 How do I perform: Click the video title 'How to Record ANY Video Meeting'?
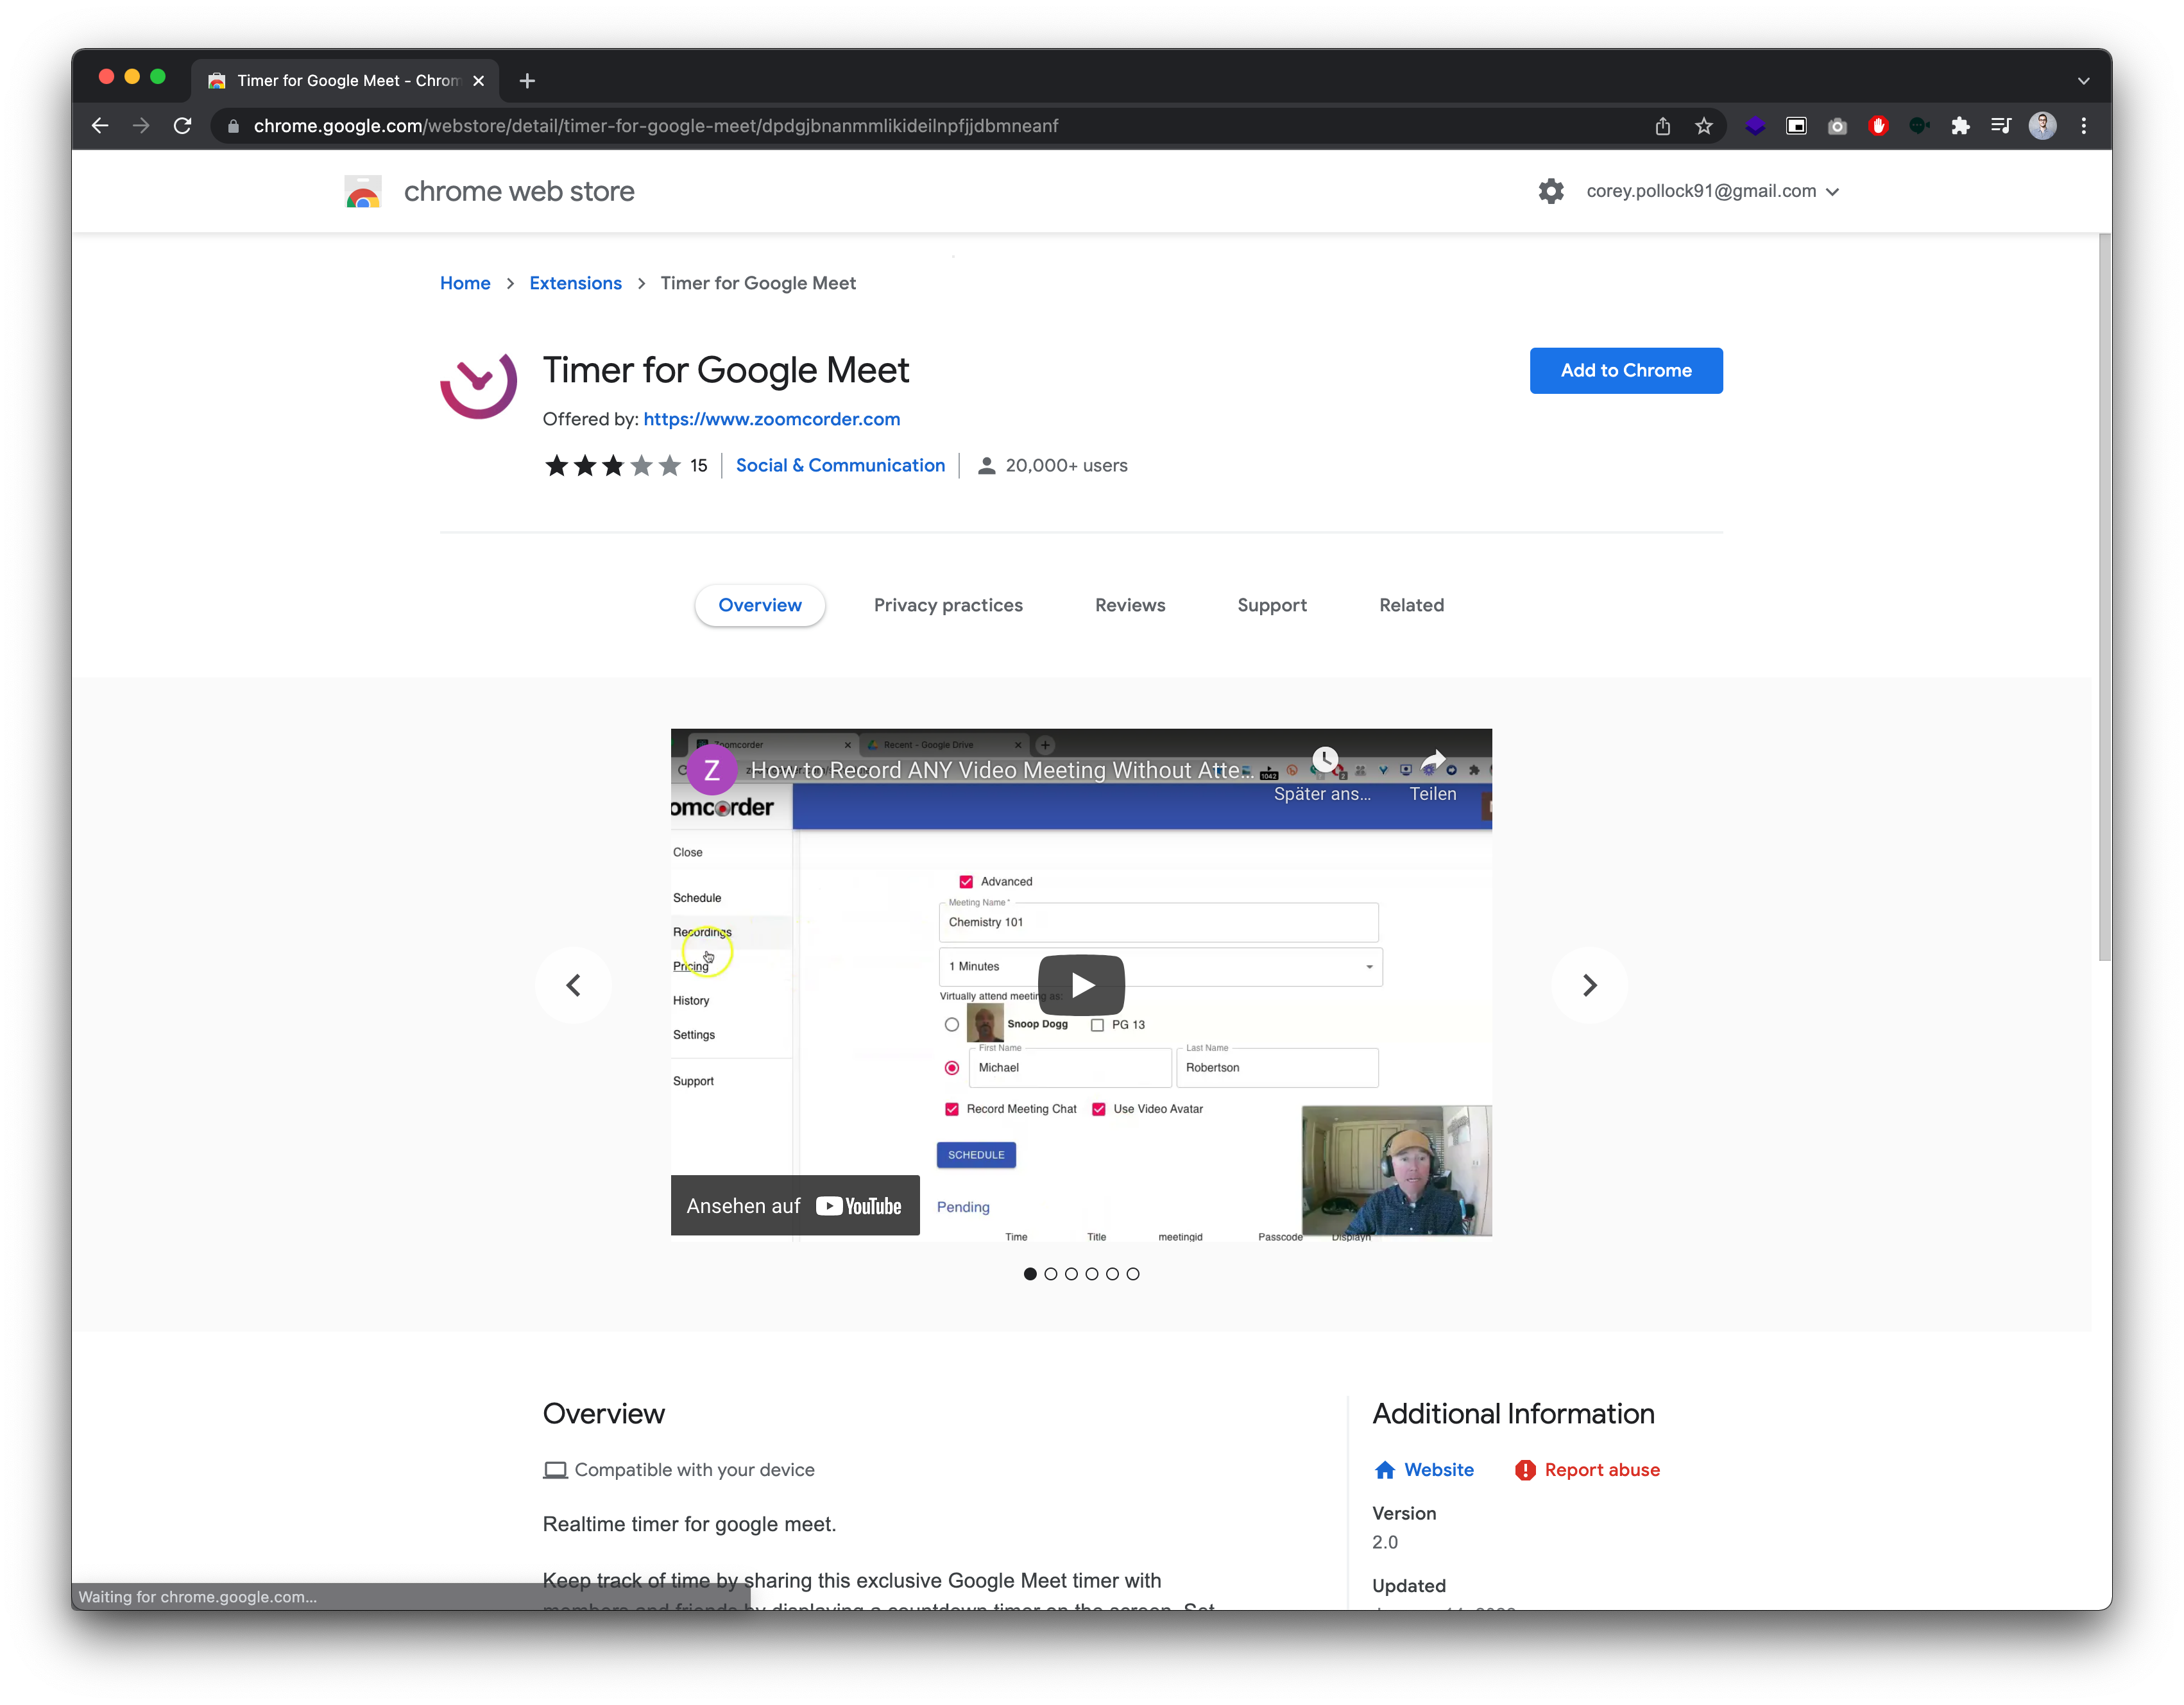tap(1001, 770)
